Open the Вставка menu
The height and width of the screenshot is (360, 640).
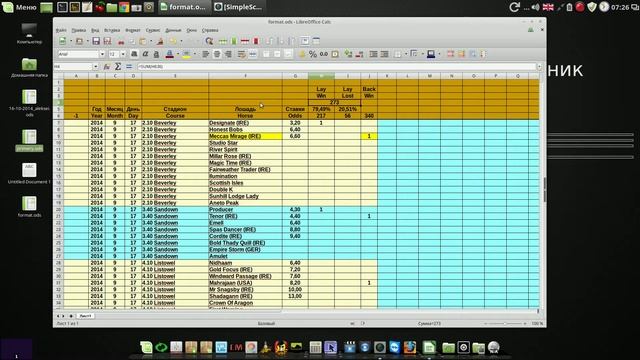click(112, 30)
